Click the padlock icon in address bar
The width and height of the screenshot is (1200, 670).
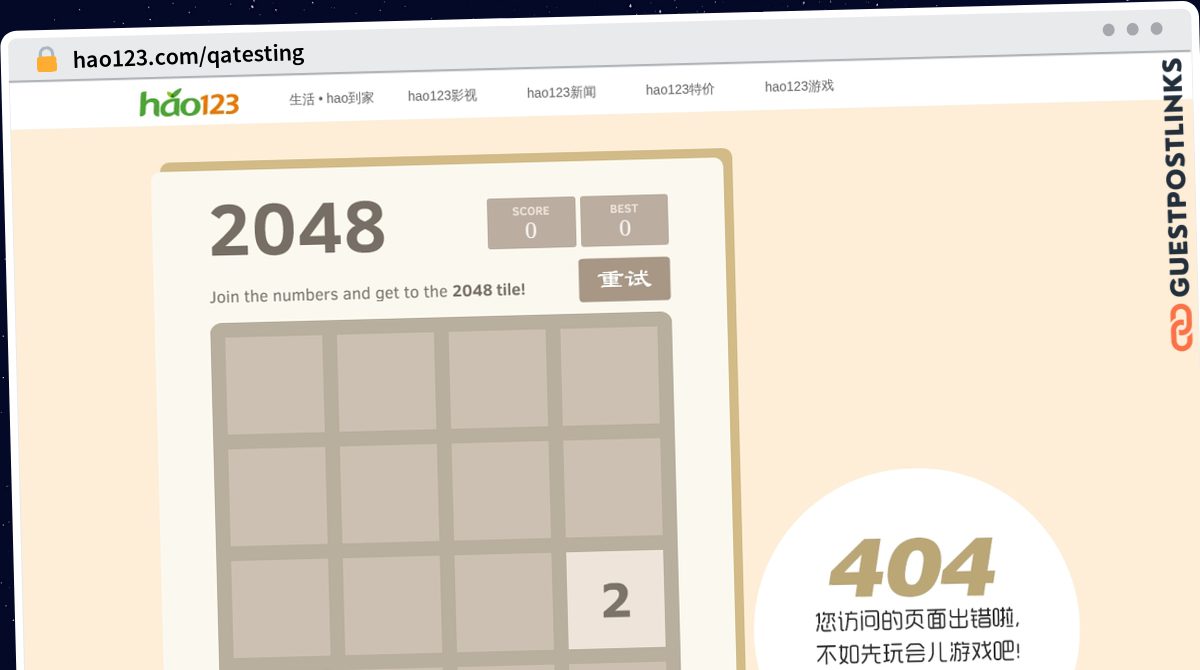47,60
